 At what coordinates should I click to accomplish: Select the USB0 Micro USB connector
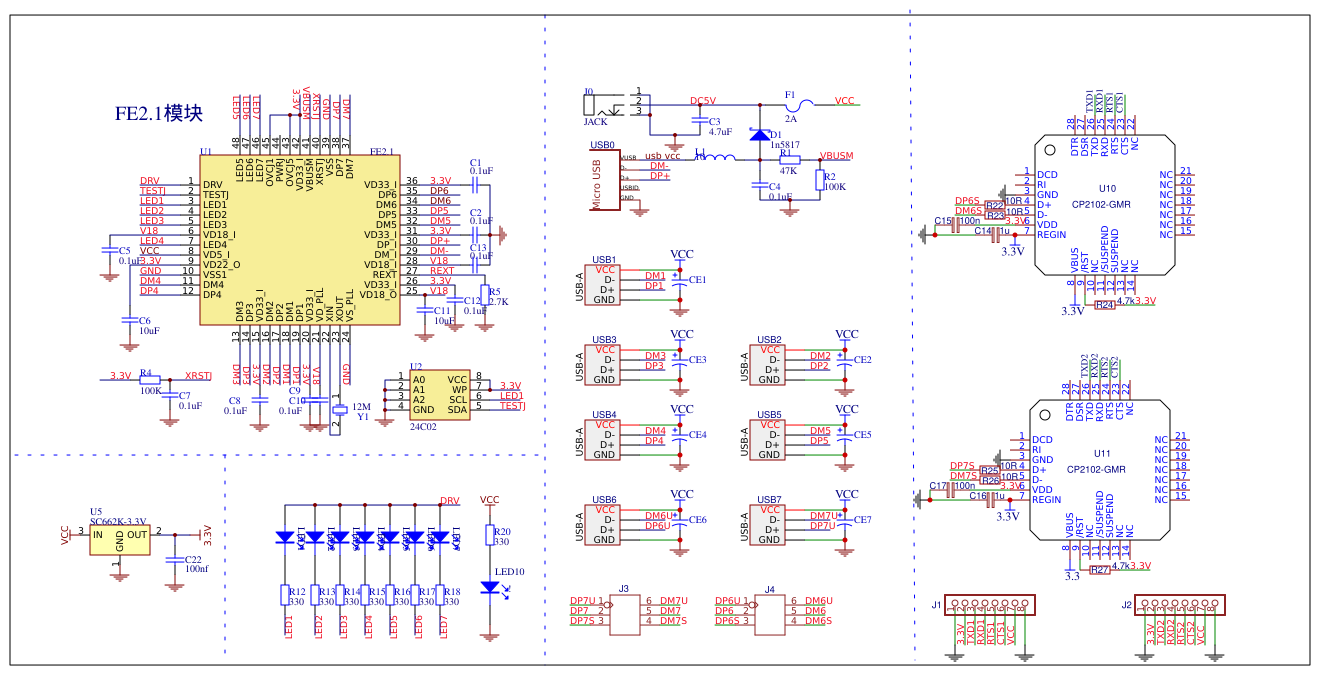click(x=603, y=180)
